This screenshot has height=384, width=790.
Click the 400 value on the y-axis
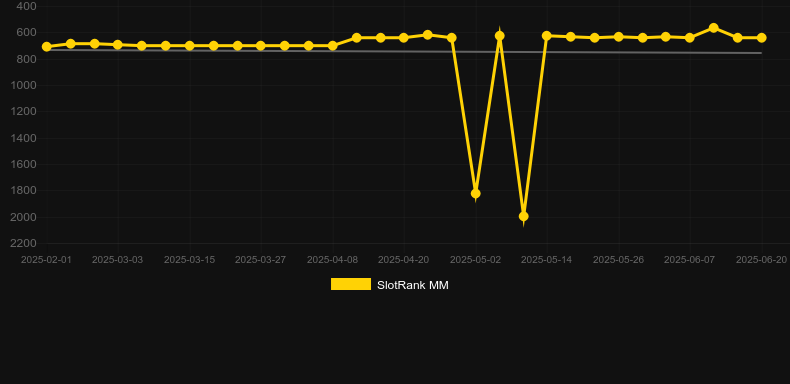coord(26,7)
